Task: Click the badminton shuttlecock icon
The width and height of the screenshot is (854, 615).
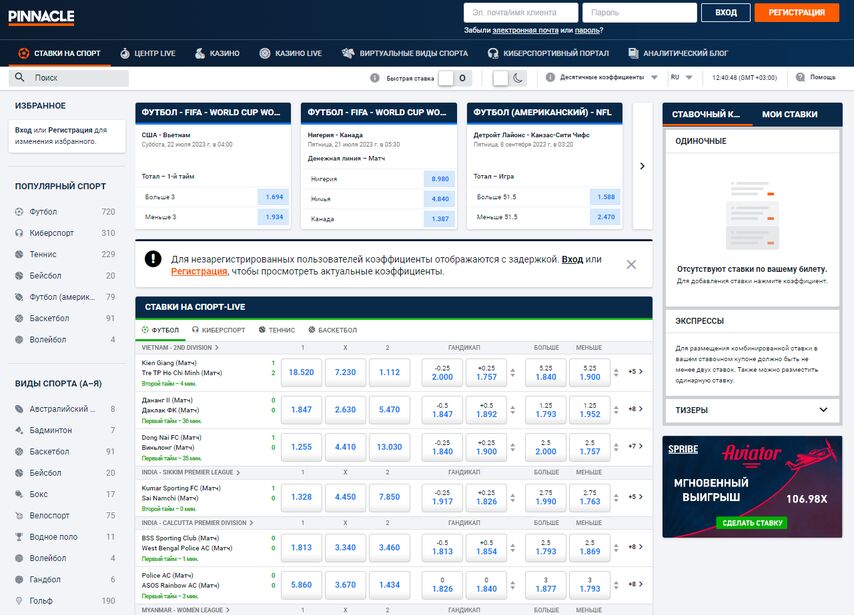Action: 19,430
